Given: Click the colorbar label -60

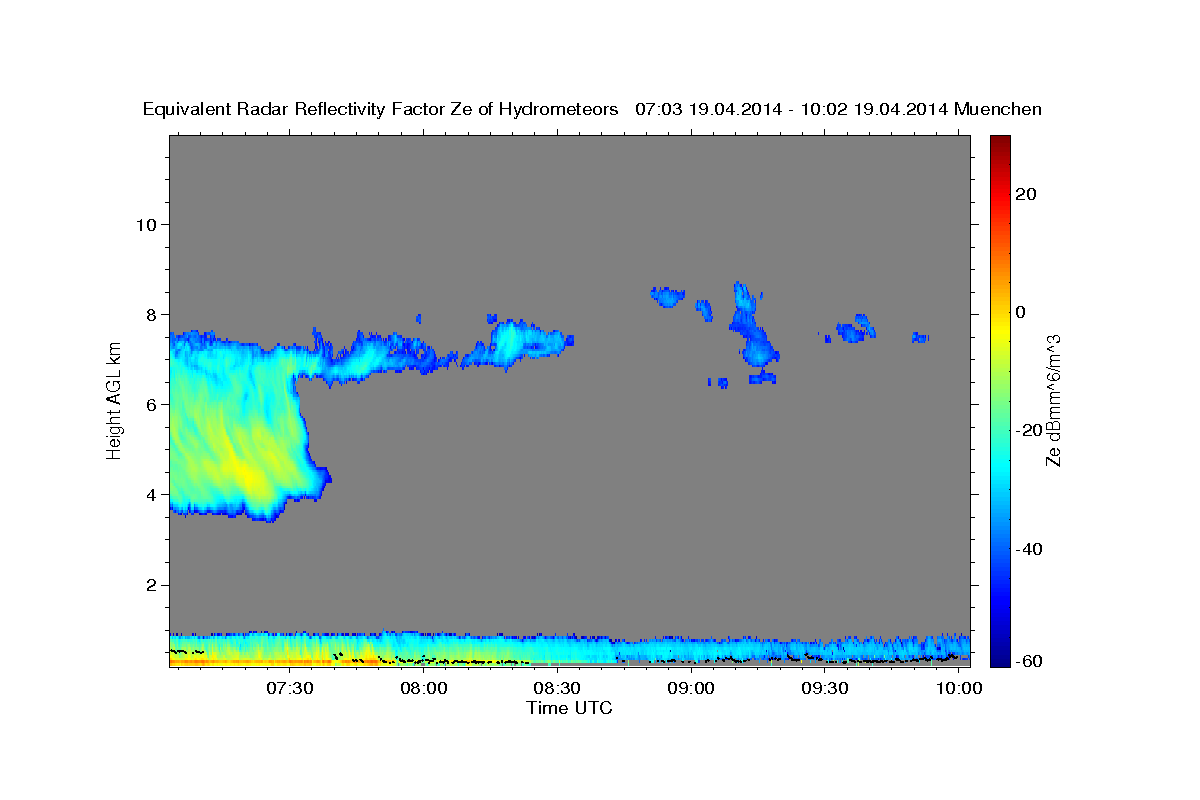Looking at the screenshot, I should [1030, 660].
